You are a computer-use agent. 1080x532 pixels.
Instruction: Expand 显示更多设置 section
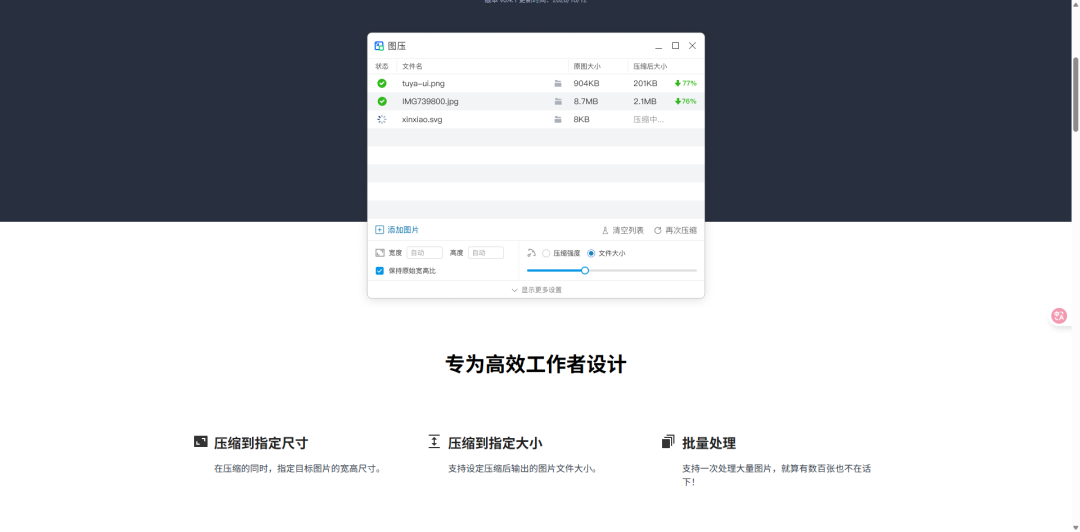(x=536, y=290)
